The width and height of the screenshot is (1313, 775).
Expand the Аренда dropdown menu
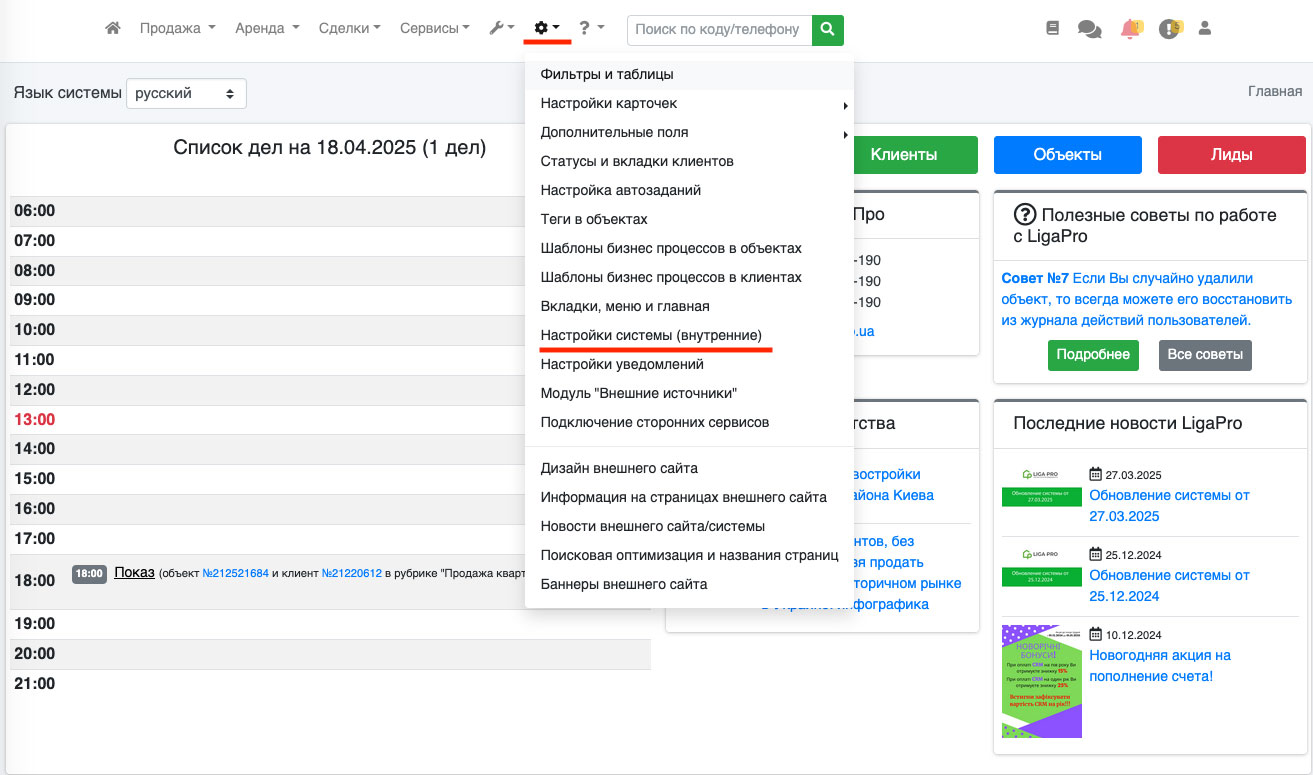point(267,29)
